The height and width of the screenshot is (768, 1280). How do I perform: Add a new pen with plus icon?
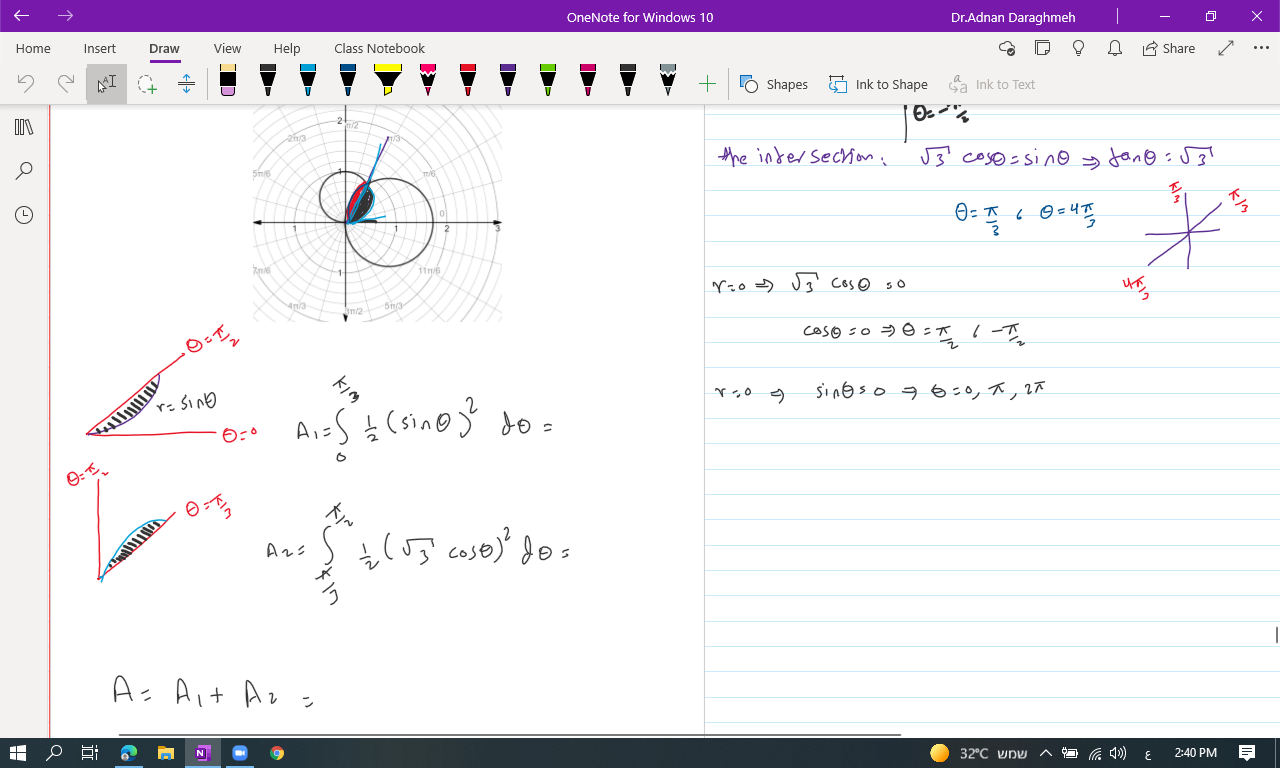707,84
